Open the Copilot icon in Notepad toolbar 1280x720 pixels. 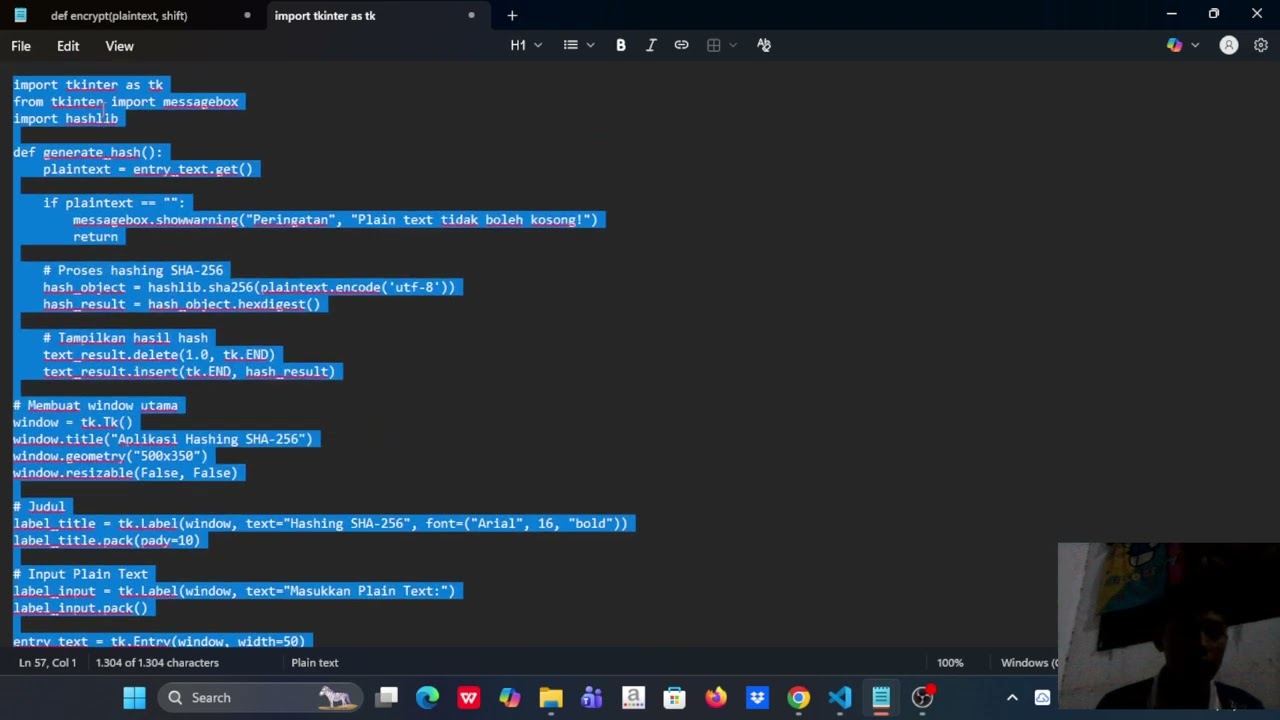point(1174,45)
